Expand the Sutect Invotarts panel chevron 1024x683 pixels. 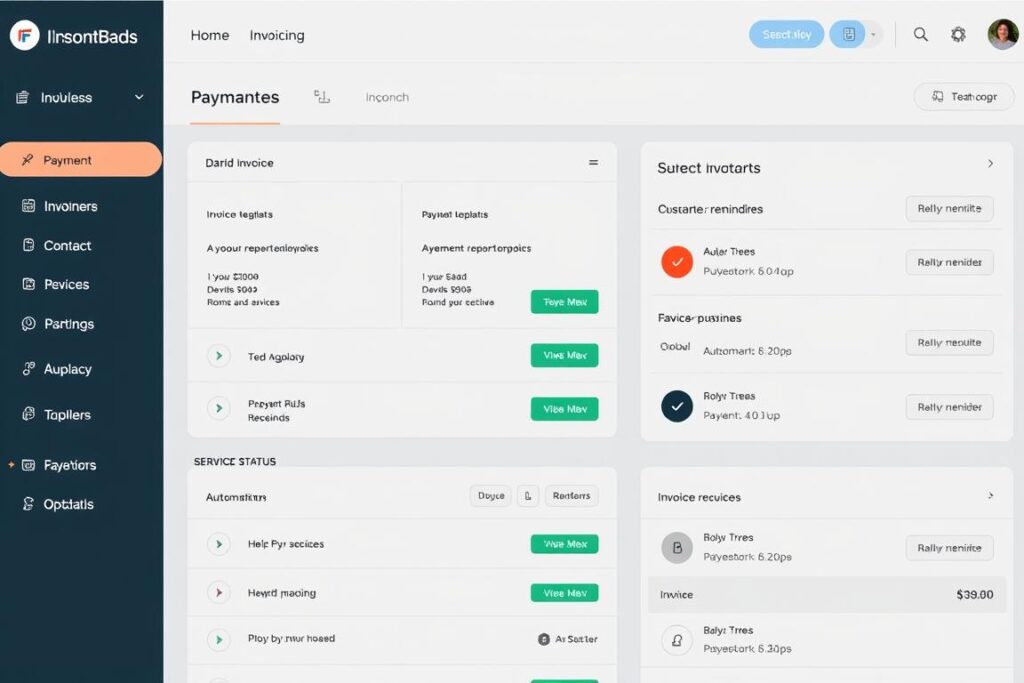(x=990, y=164)
